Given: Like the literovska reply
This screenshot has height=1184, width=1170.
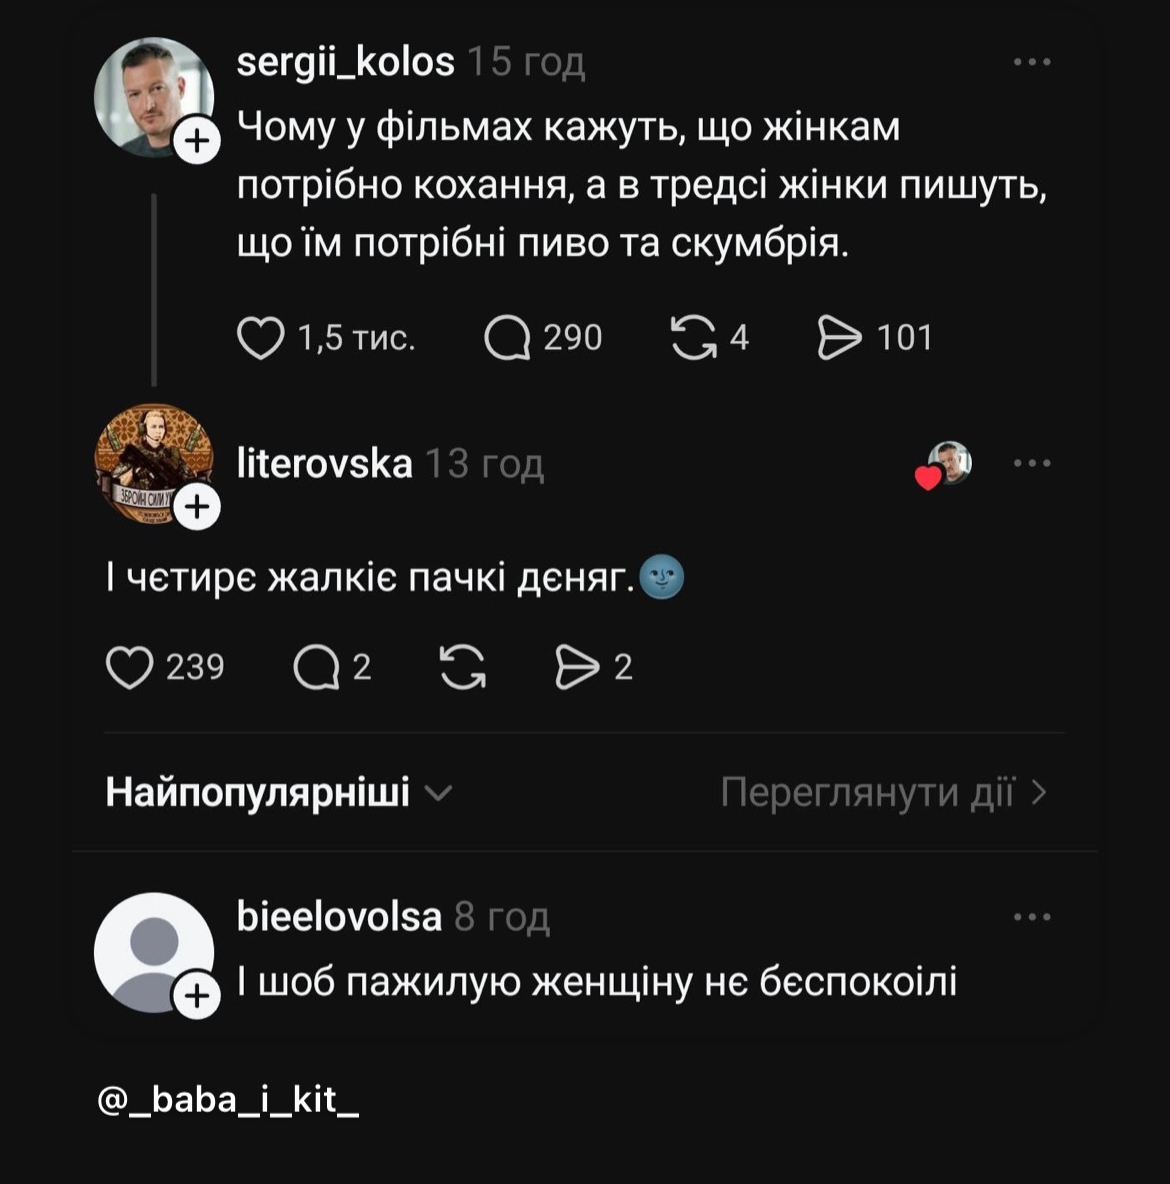Looking at the screenshot, I should tap(130, 667).
